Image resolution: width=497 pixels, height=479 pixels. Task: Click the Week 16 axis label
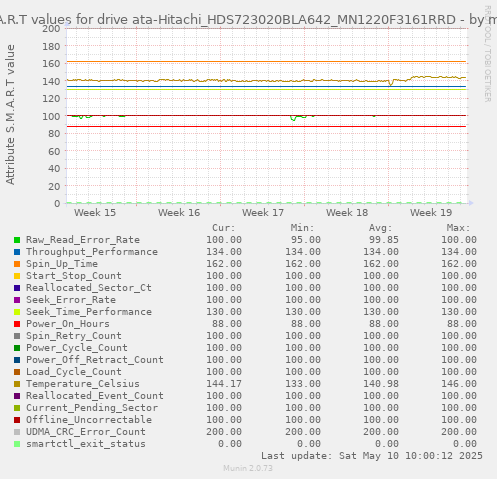pos(179,213)
